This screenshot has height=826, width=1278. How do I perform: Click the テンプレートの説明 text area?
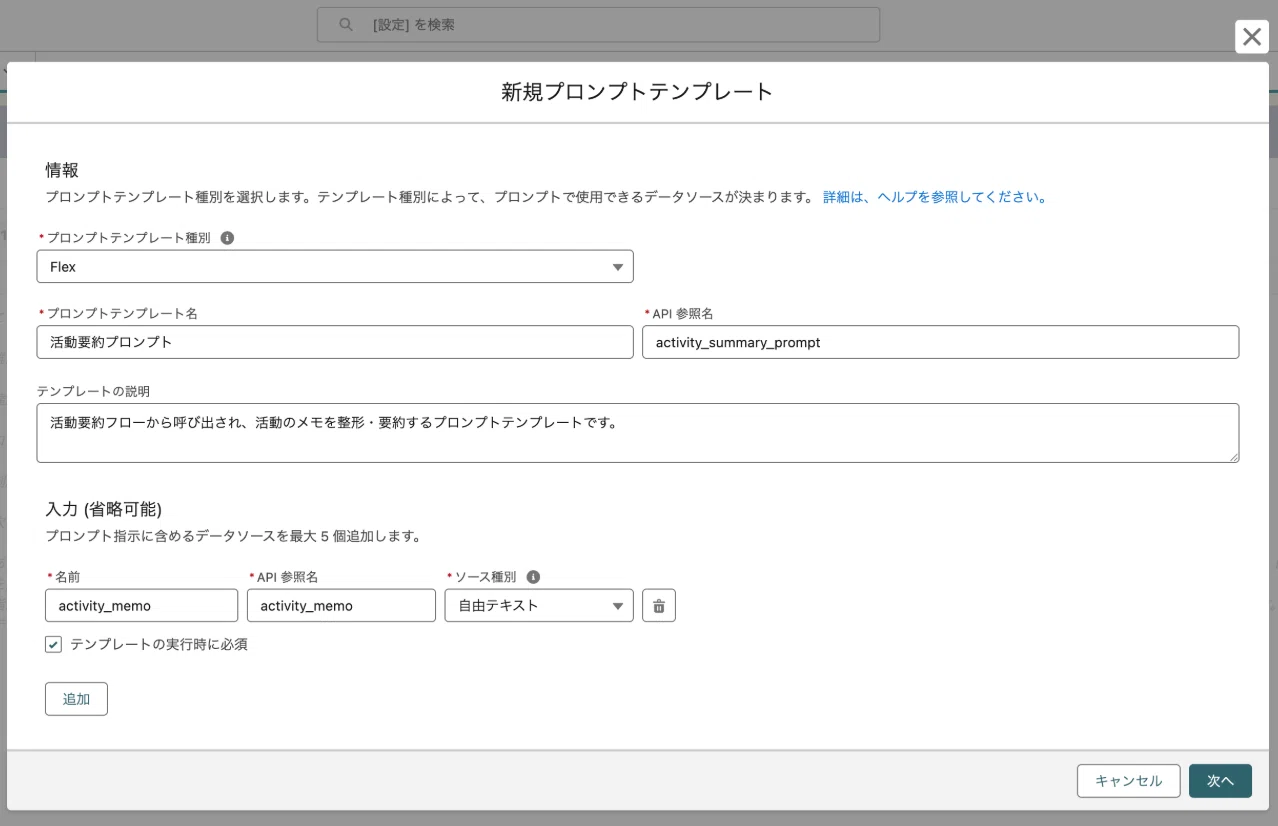(638, 433)
